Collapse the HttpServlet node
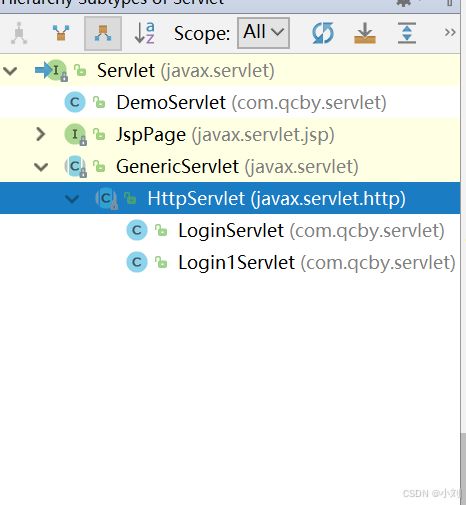Viewport: 466px width, 505px height. [72, 199]
